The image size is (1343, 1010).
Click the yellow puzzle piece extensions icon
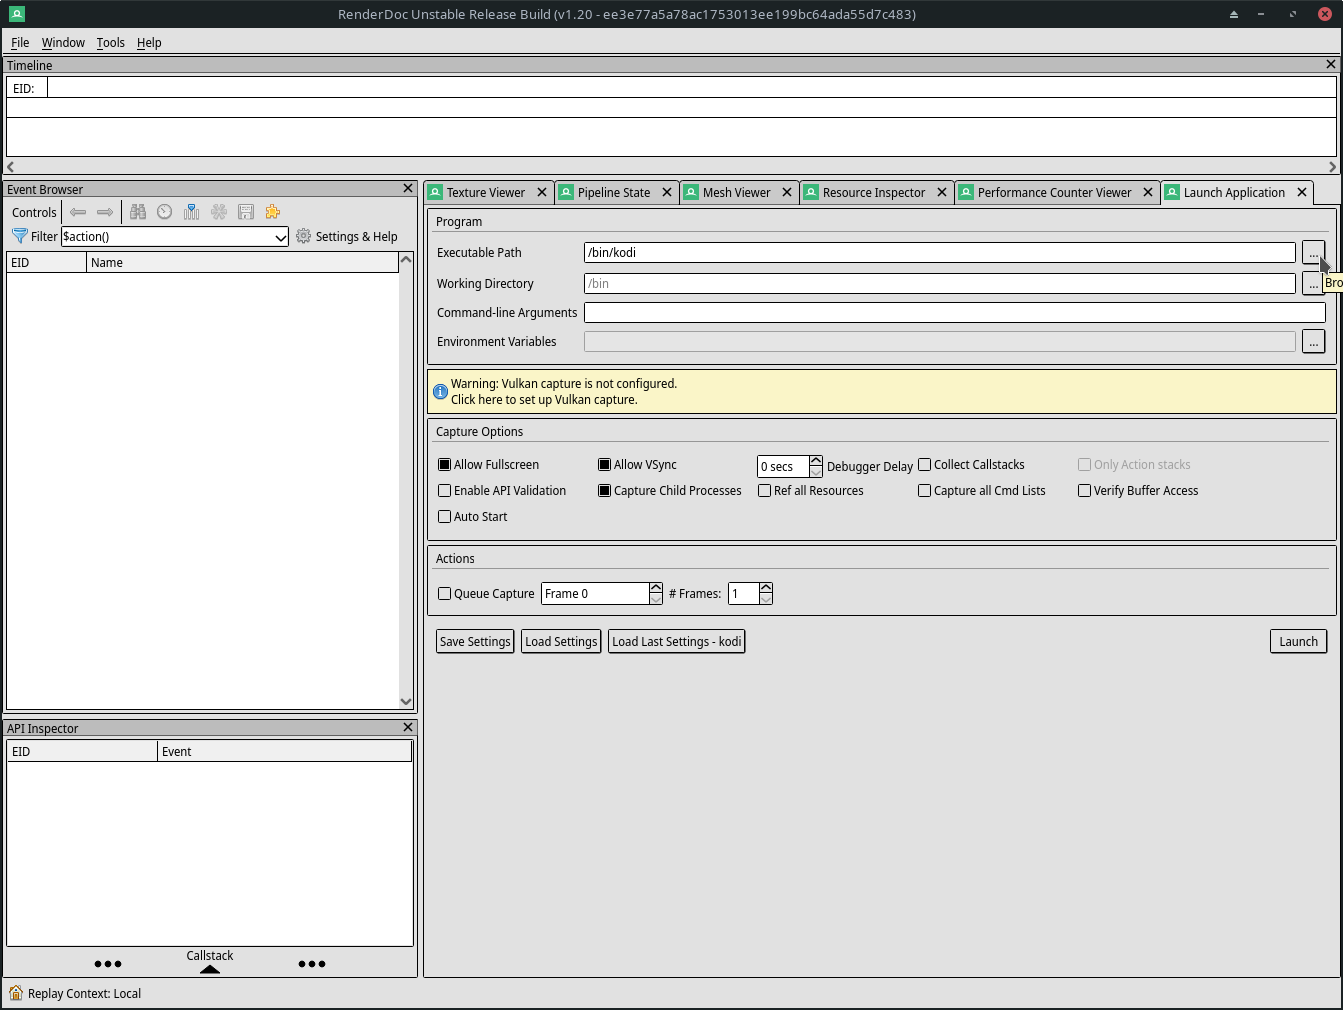[x=273, y=212]
